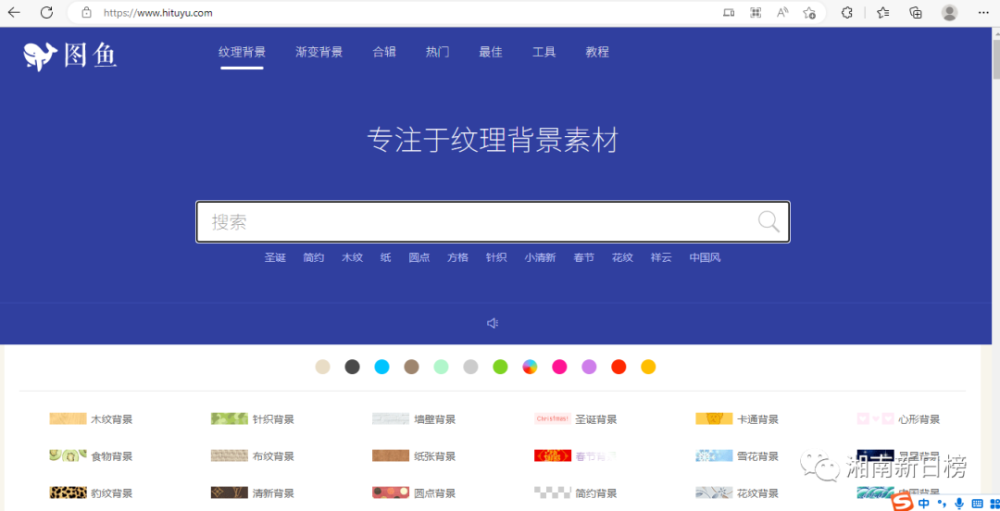Click the QR code icon in address bar
This screenshot has width=1000, height=511.
[x=756, y=12]
